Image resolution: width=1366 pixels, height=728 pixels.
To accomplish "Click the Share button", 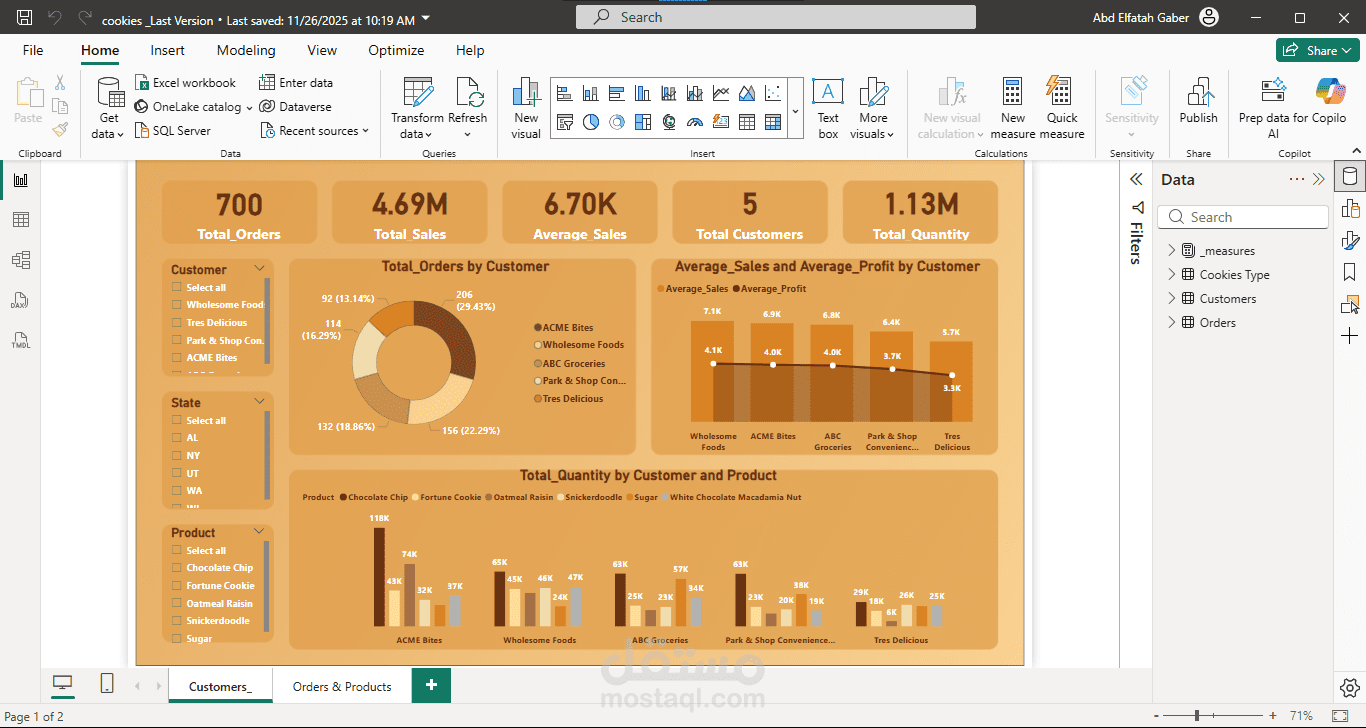I will pos(1316,50).
